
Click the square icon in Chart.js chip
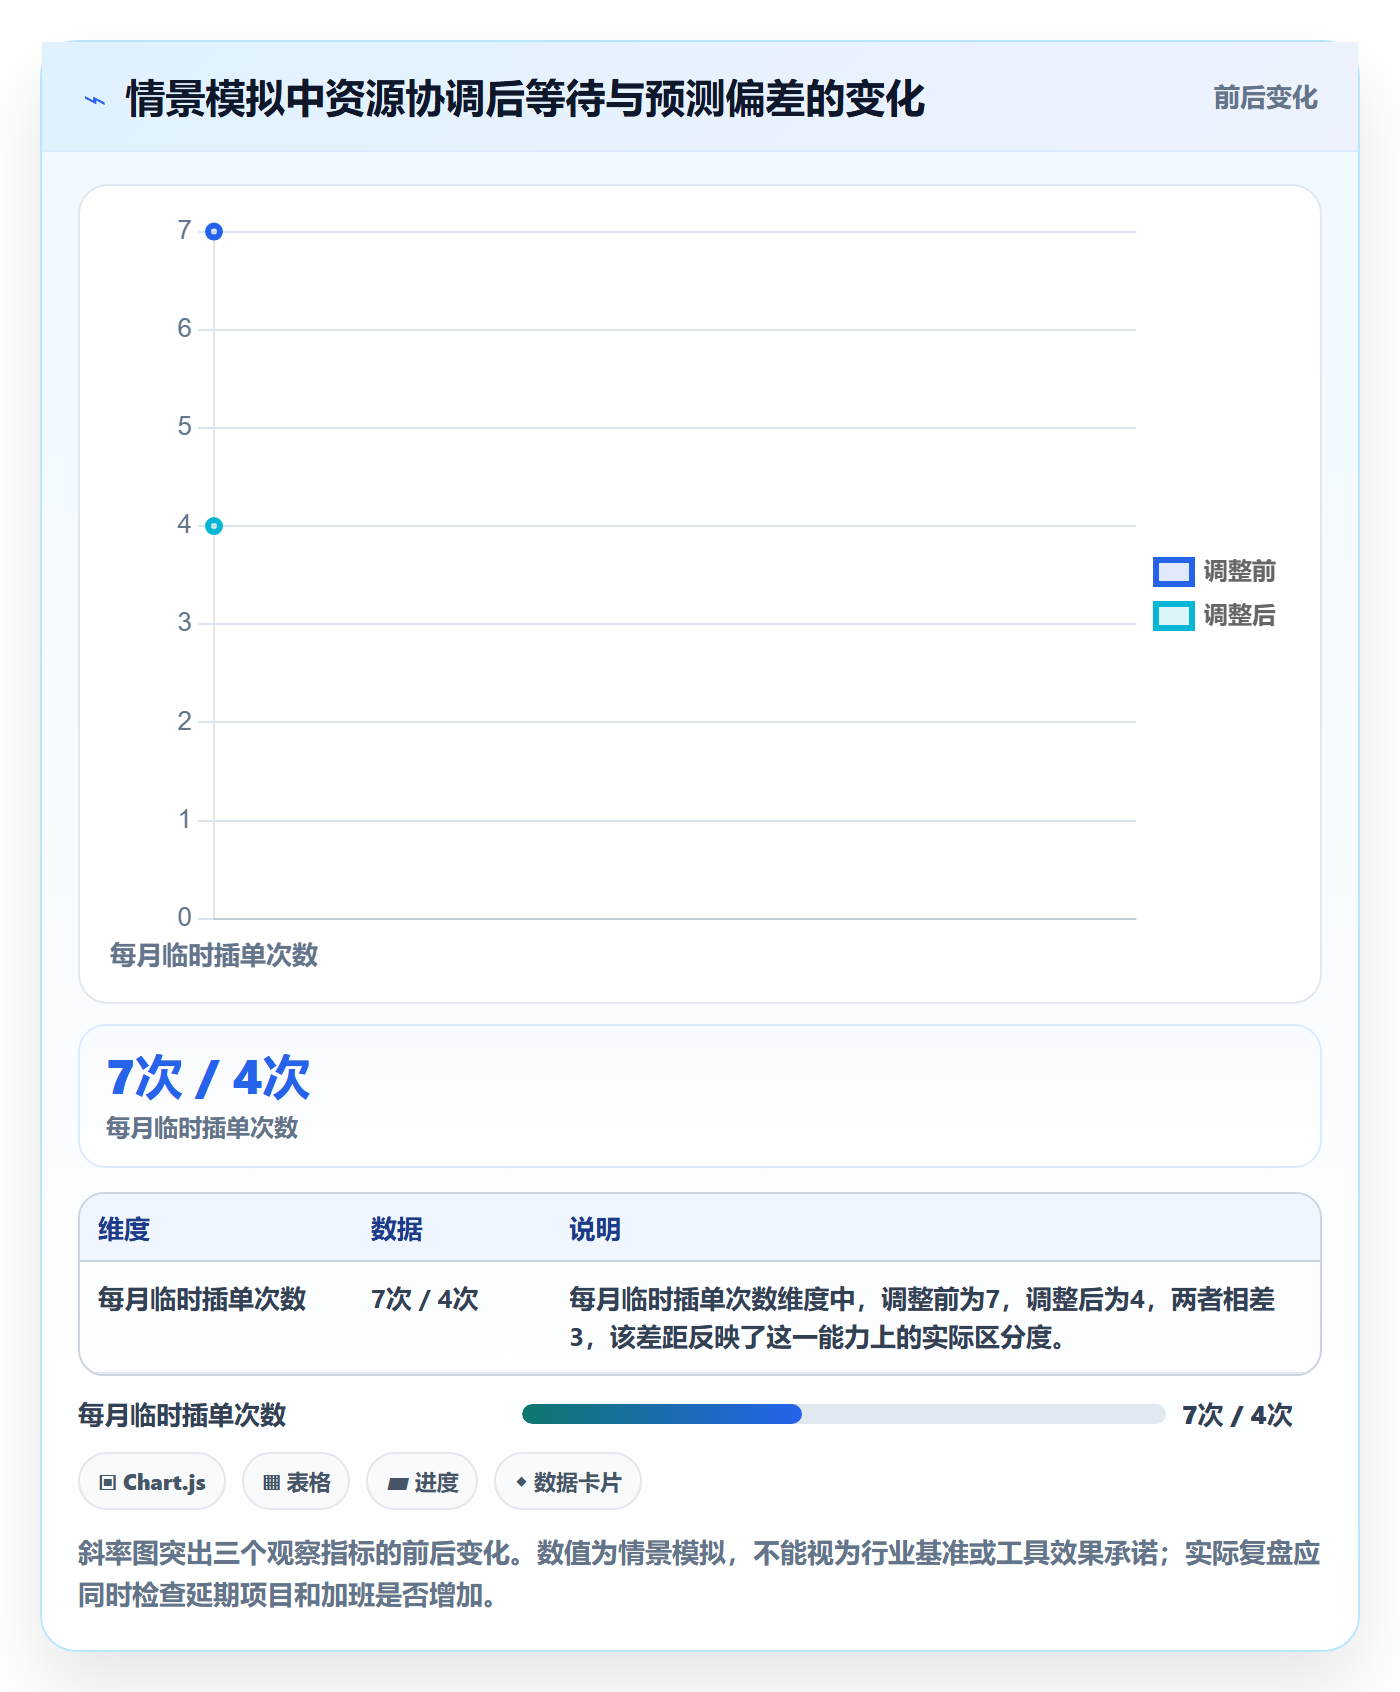click(x=108, y=1483)
